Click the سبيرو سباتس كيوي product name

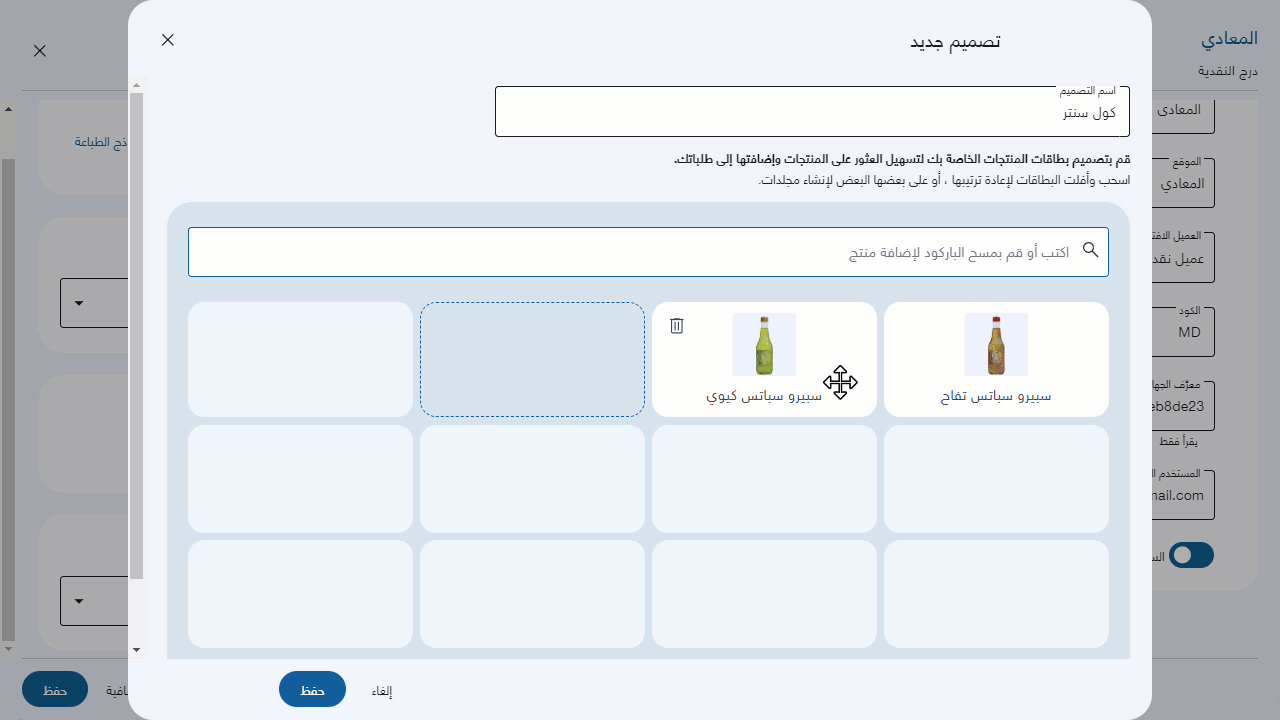(764, 396)
